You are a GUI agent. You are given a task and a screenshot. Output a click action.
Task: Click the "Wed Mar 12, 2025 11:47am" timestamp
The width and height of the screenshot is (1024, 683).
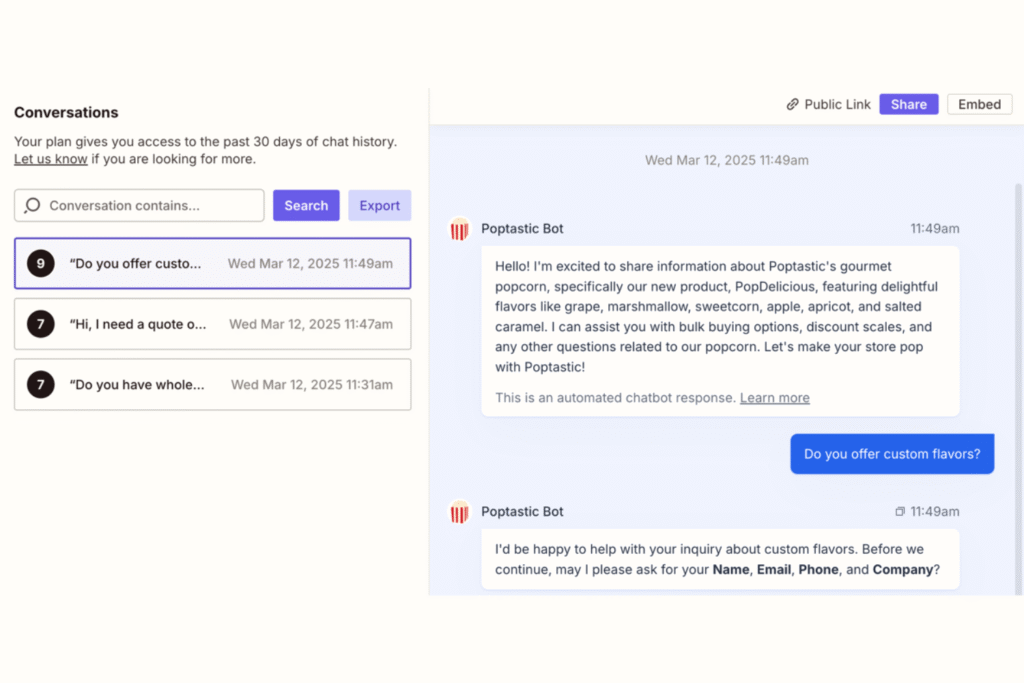coord(311,324)
